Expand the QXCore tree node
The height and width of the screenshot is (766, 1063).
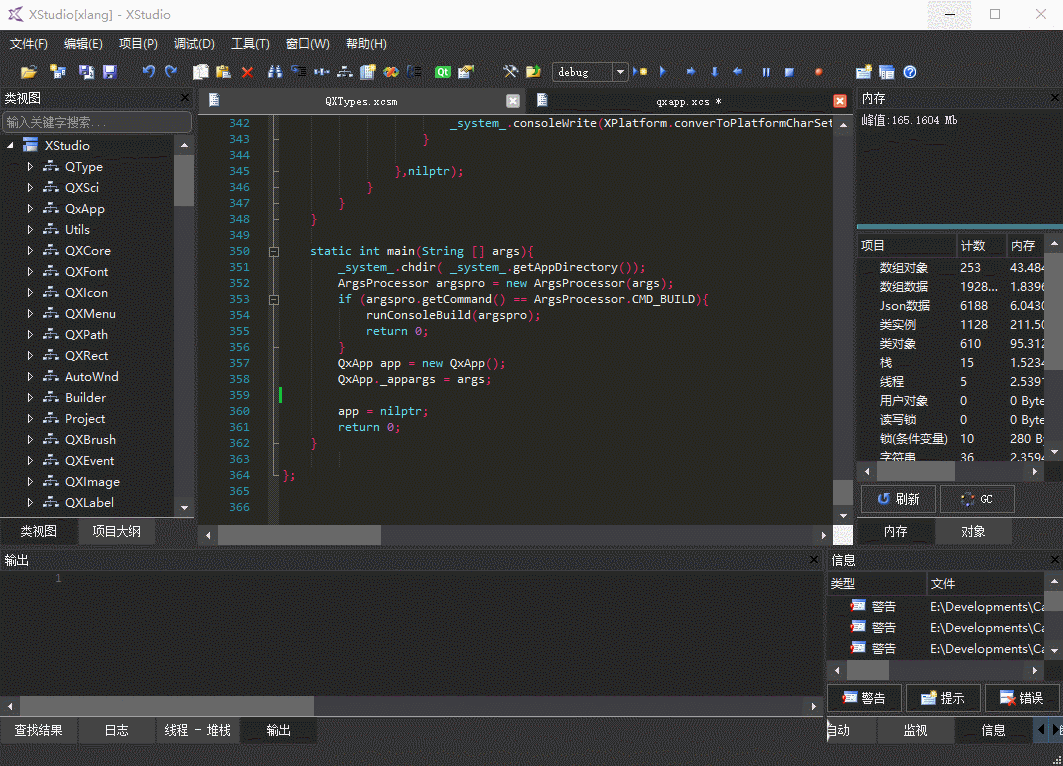[30, 251]
